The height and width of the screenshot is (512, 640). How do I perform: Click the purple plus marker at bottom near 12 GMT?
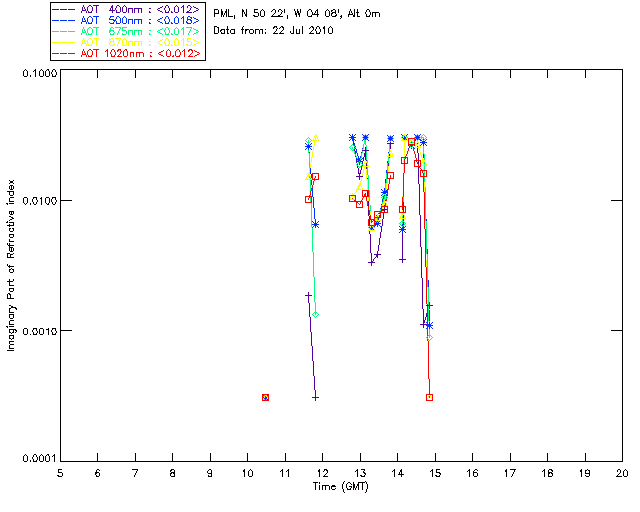click(315, 397)
